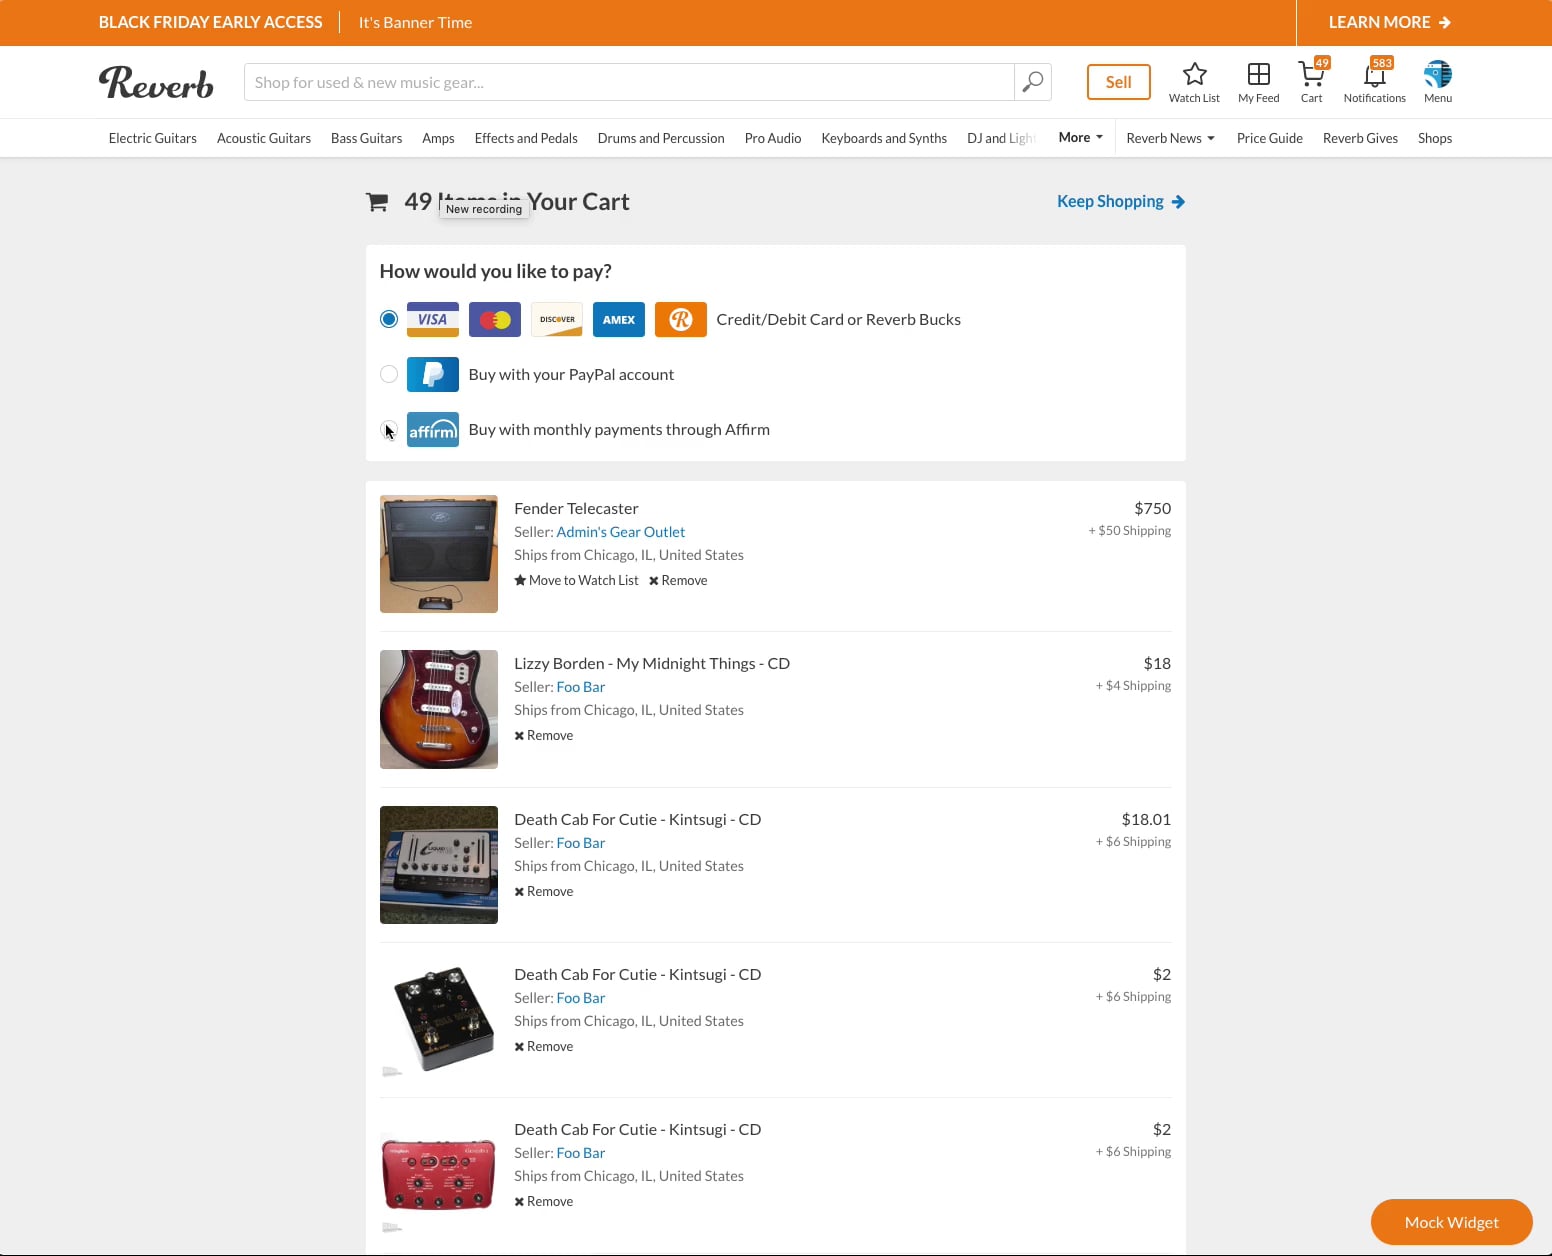Click the Visa card icon
1552x1256 pixels.
click(433, 320)
